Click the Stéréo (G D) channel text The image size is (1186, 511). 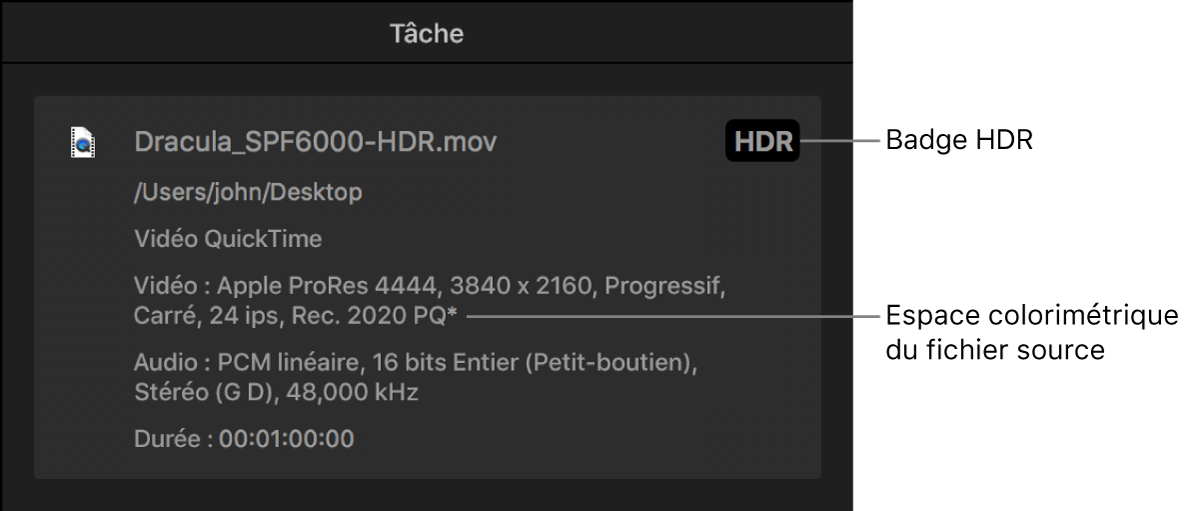coord(205,392)
